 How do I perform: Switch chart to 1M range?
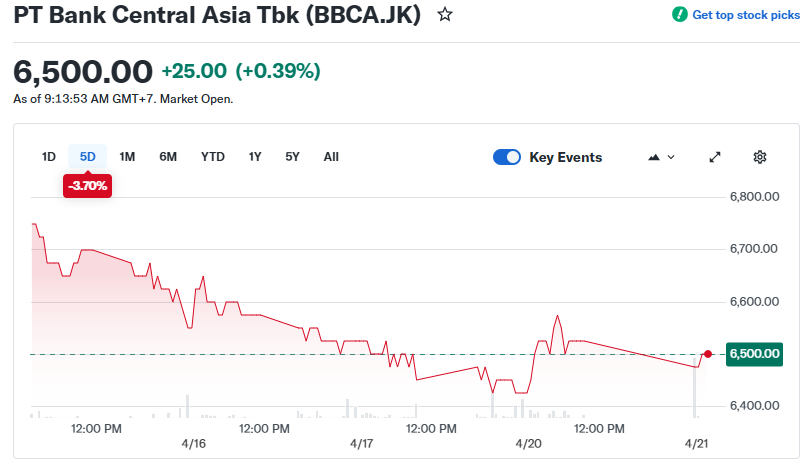(127, 157)
